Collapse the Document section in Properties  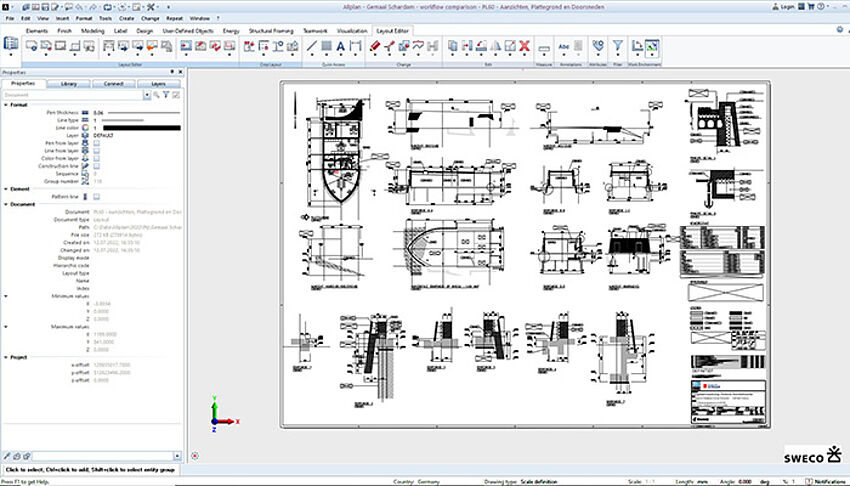[x=5, y=204]
